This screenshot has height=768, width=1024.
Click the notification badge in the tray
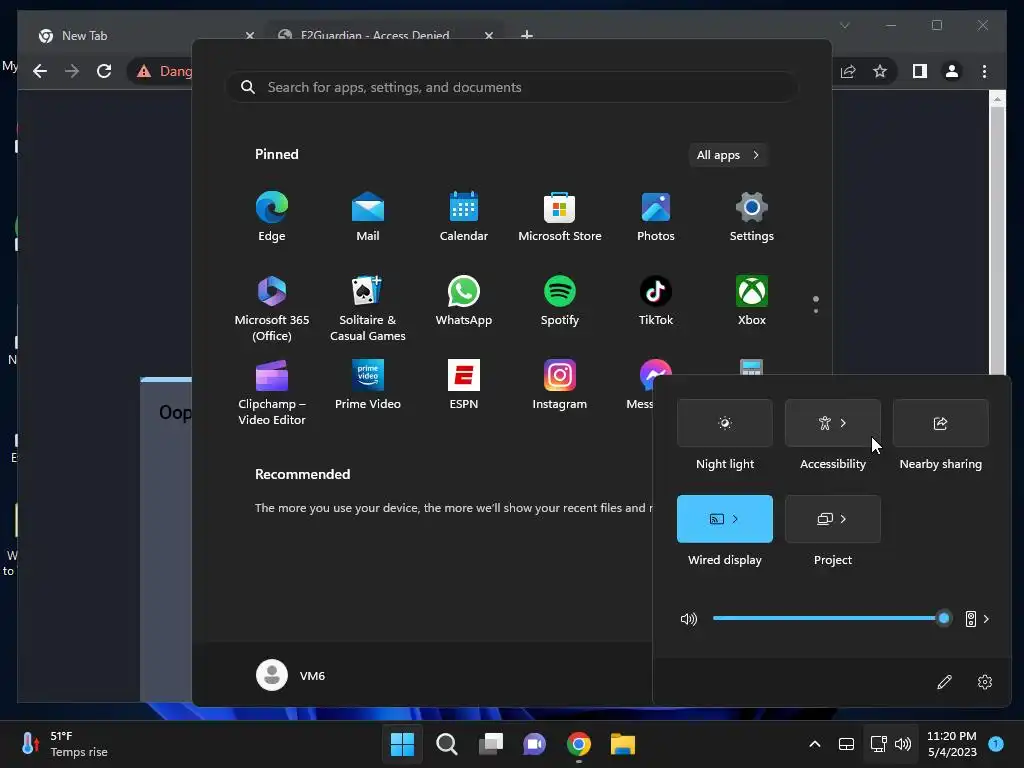[x=996, y=743]
